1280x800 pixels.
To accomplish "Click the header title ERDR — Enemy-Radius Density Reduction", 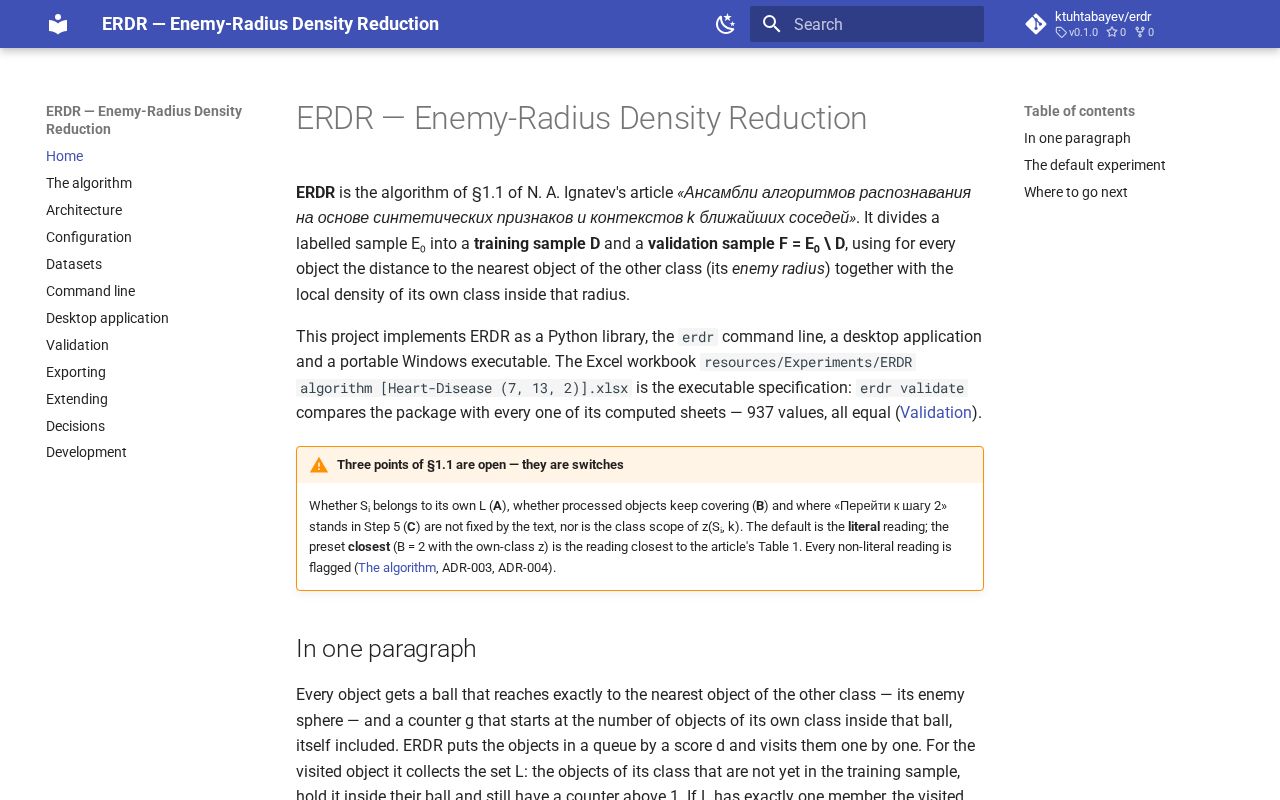I will [270, 24].
